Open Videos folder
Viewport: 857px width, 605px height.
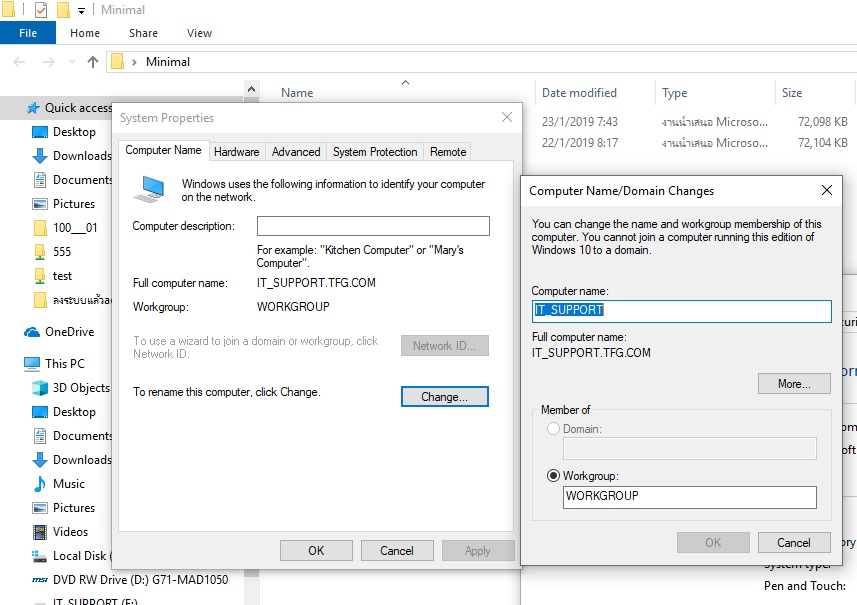pos(60,532)
